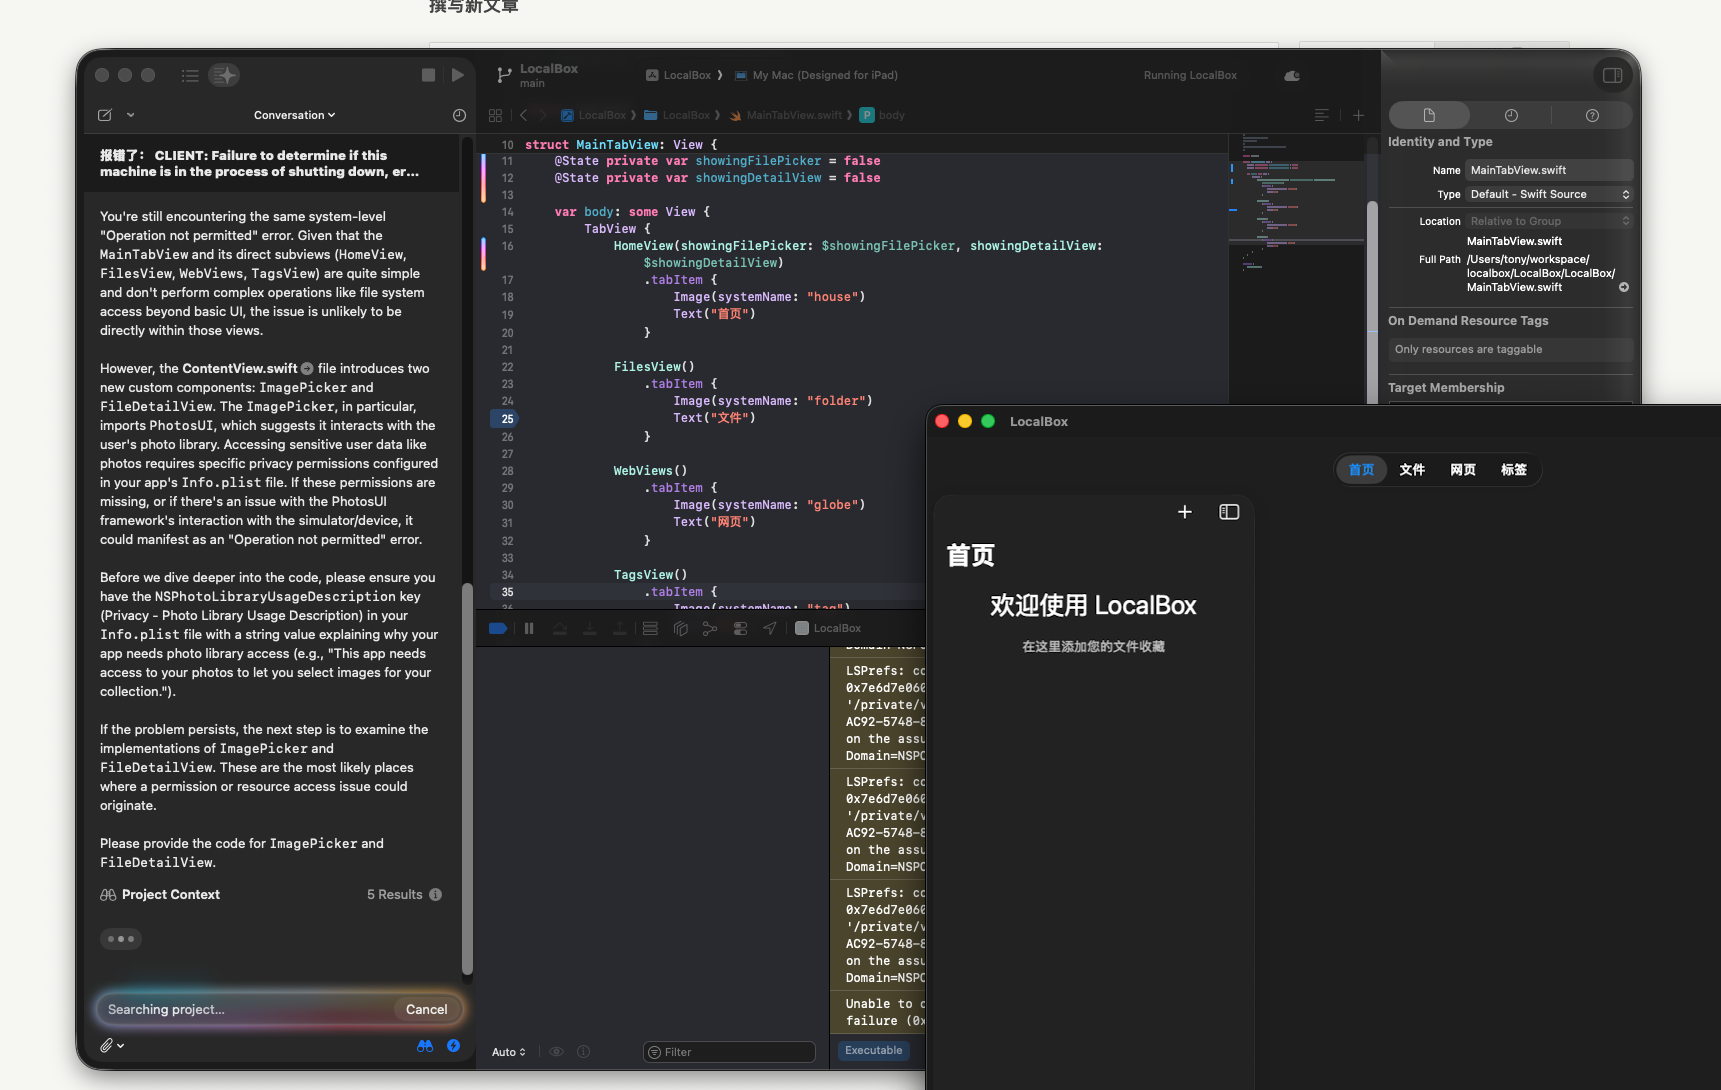Switch to the 标签 tab in LocalBox
The height and width of the screenshot is (1090, 1721).
tap(1513, 469)
